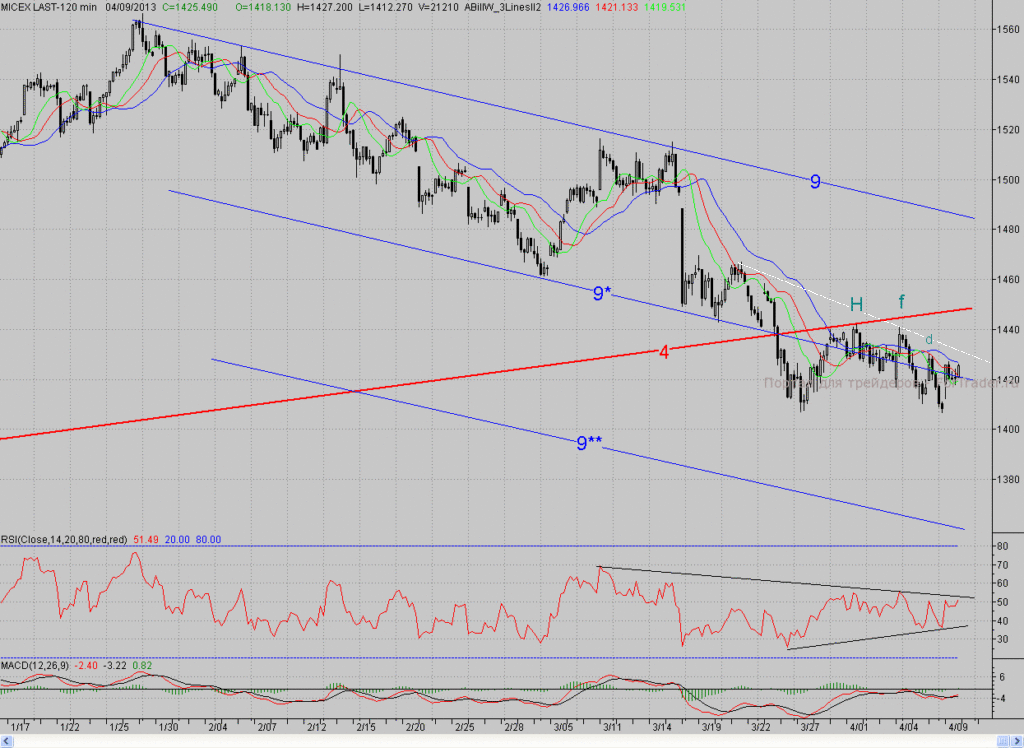Click the ABillW_3LinesII2 indicator name in header
The height and width of the screenshot is (748, 1024).
502,7
